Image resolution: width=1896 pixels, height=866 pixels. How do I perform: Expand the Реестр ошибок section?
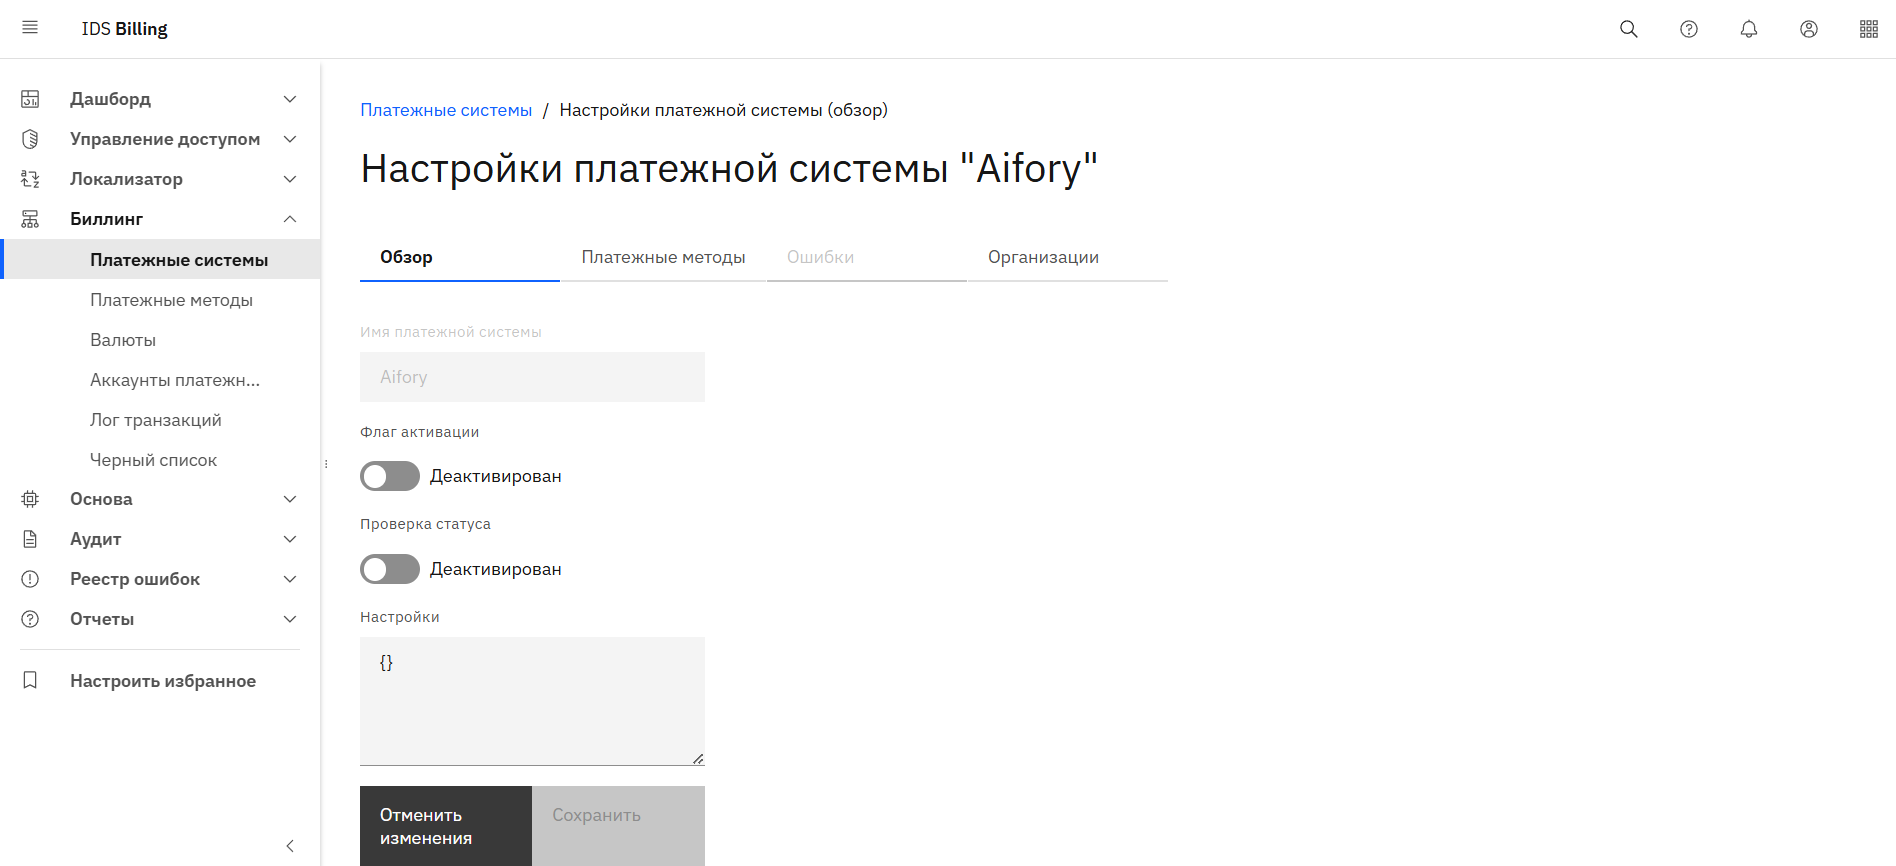tap(290, 579)
